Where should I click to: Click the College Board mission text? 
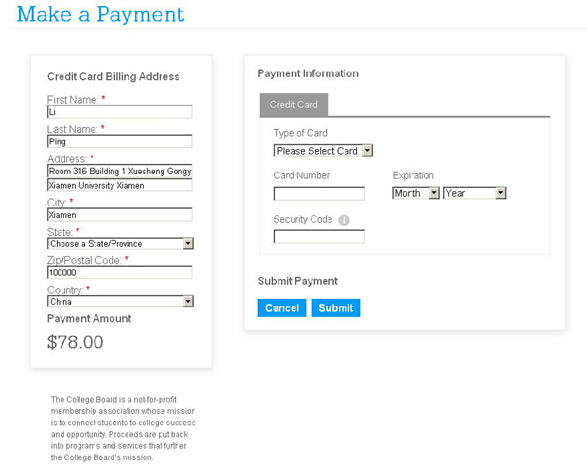[x=123, y=428]
